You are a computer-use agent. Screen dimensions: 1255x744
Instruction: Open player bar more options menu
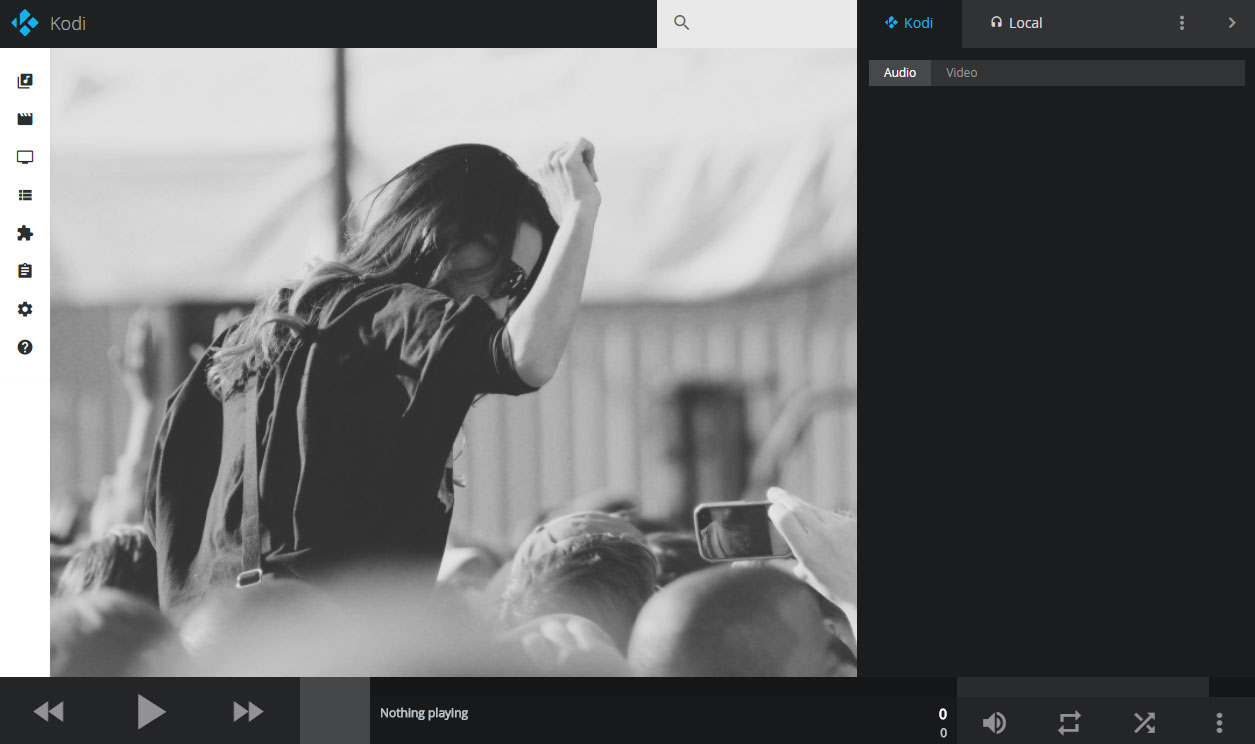tap(1218, 722)
